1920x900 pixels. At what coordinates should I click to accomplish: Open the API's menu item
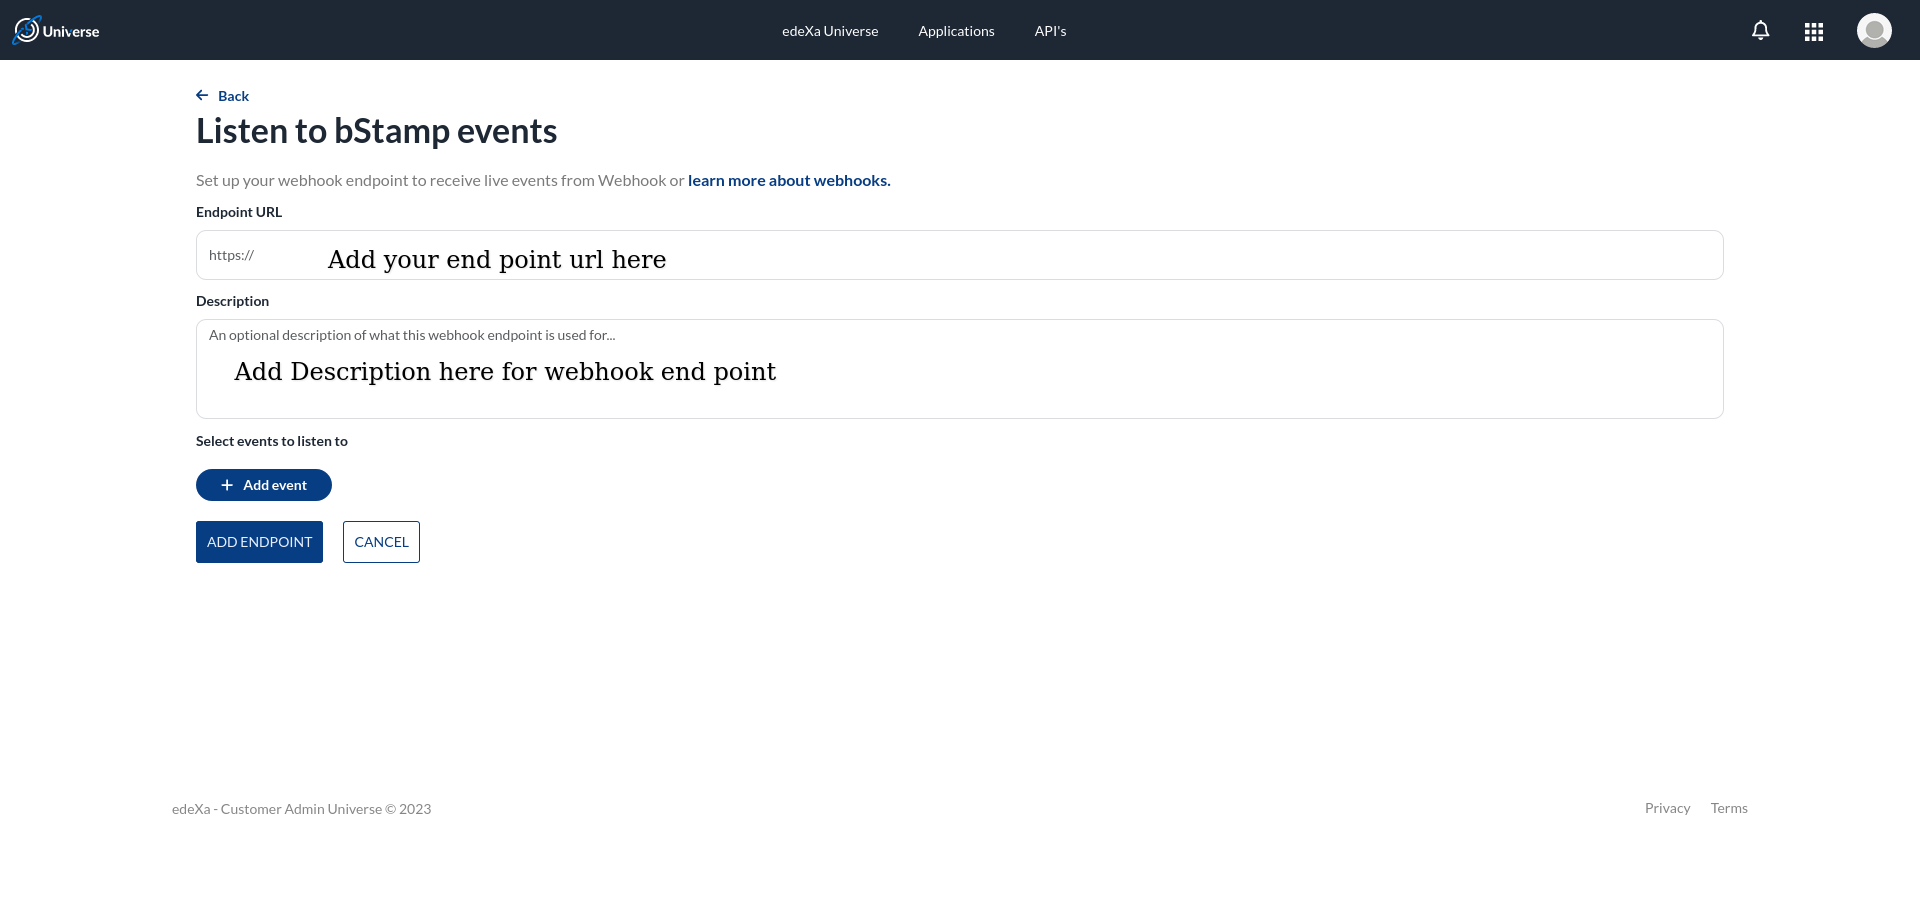click(x=1050, y=31)
